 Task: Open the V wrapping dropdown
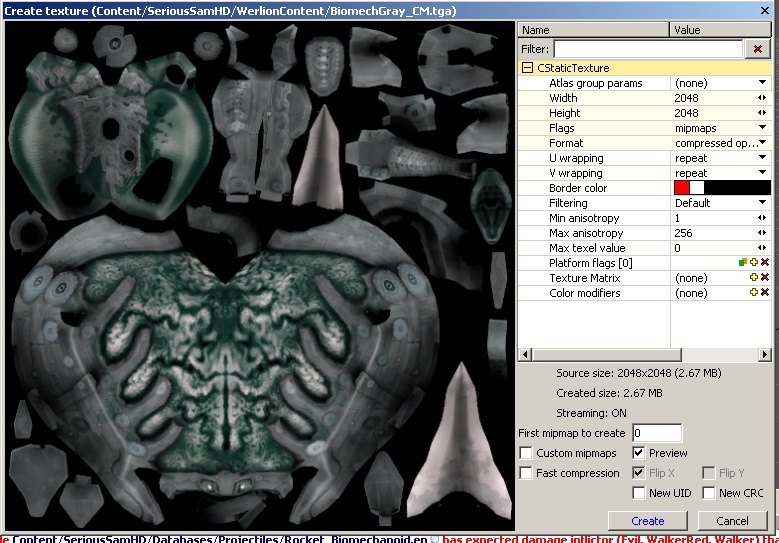[762, 172]
